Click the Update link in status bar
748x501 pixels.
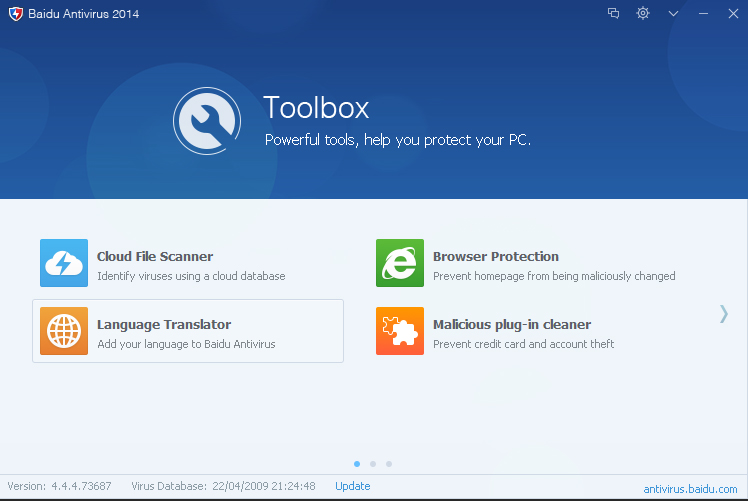tap(352, 486)
